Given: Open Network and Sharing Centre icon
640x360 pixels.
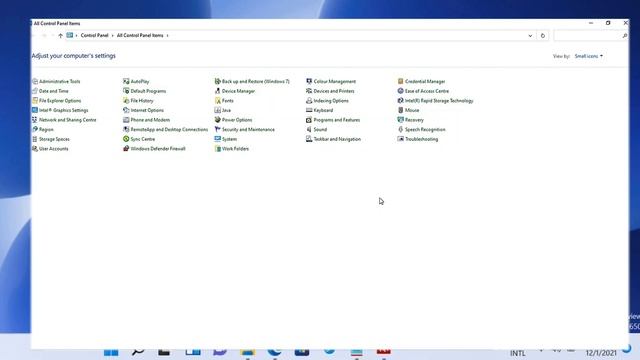Looking at the screenshot, I should [x=35, y=120].
